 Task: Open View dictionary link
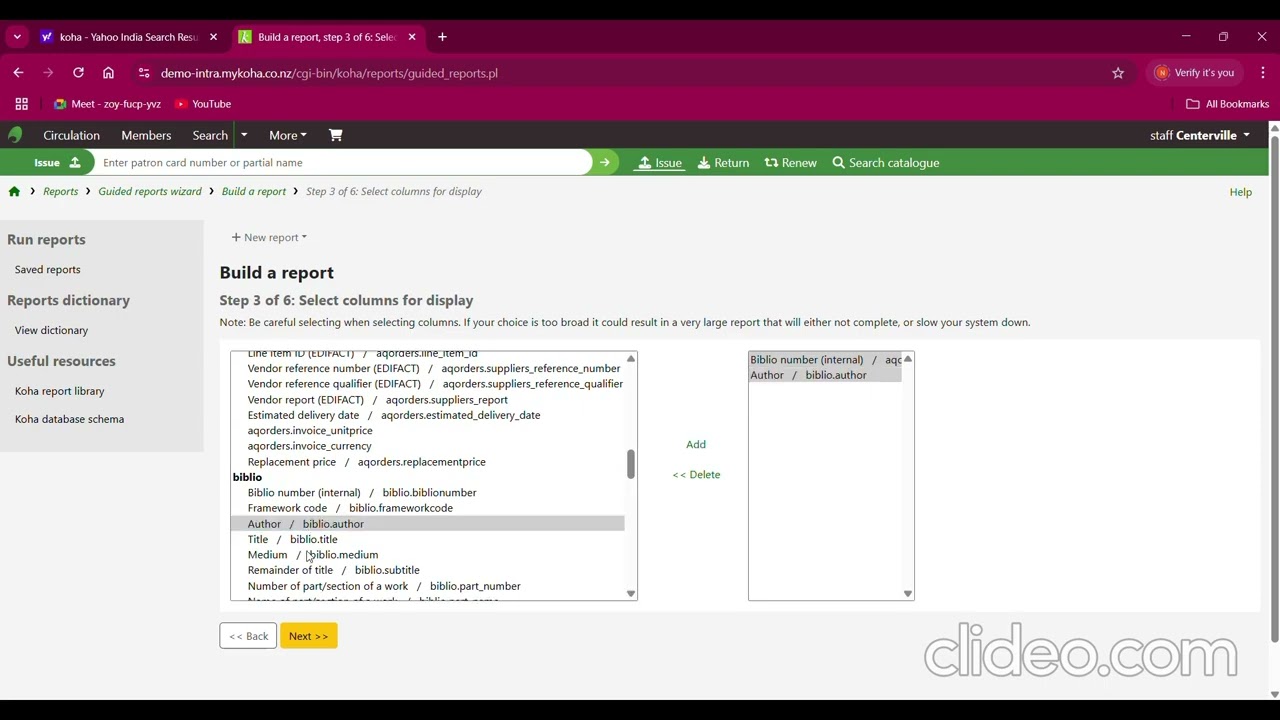click(51, 330)
